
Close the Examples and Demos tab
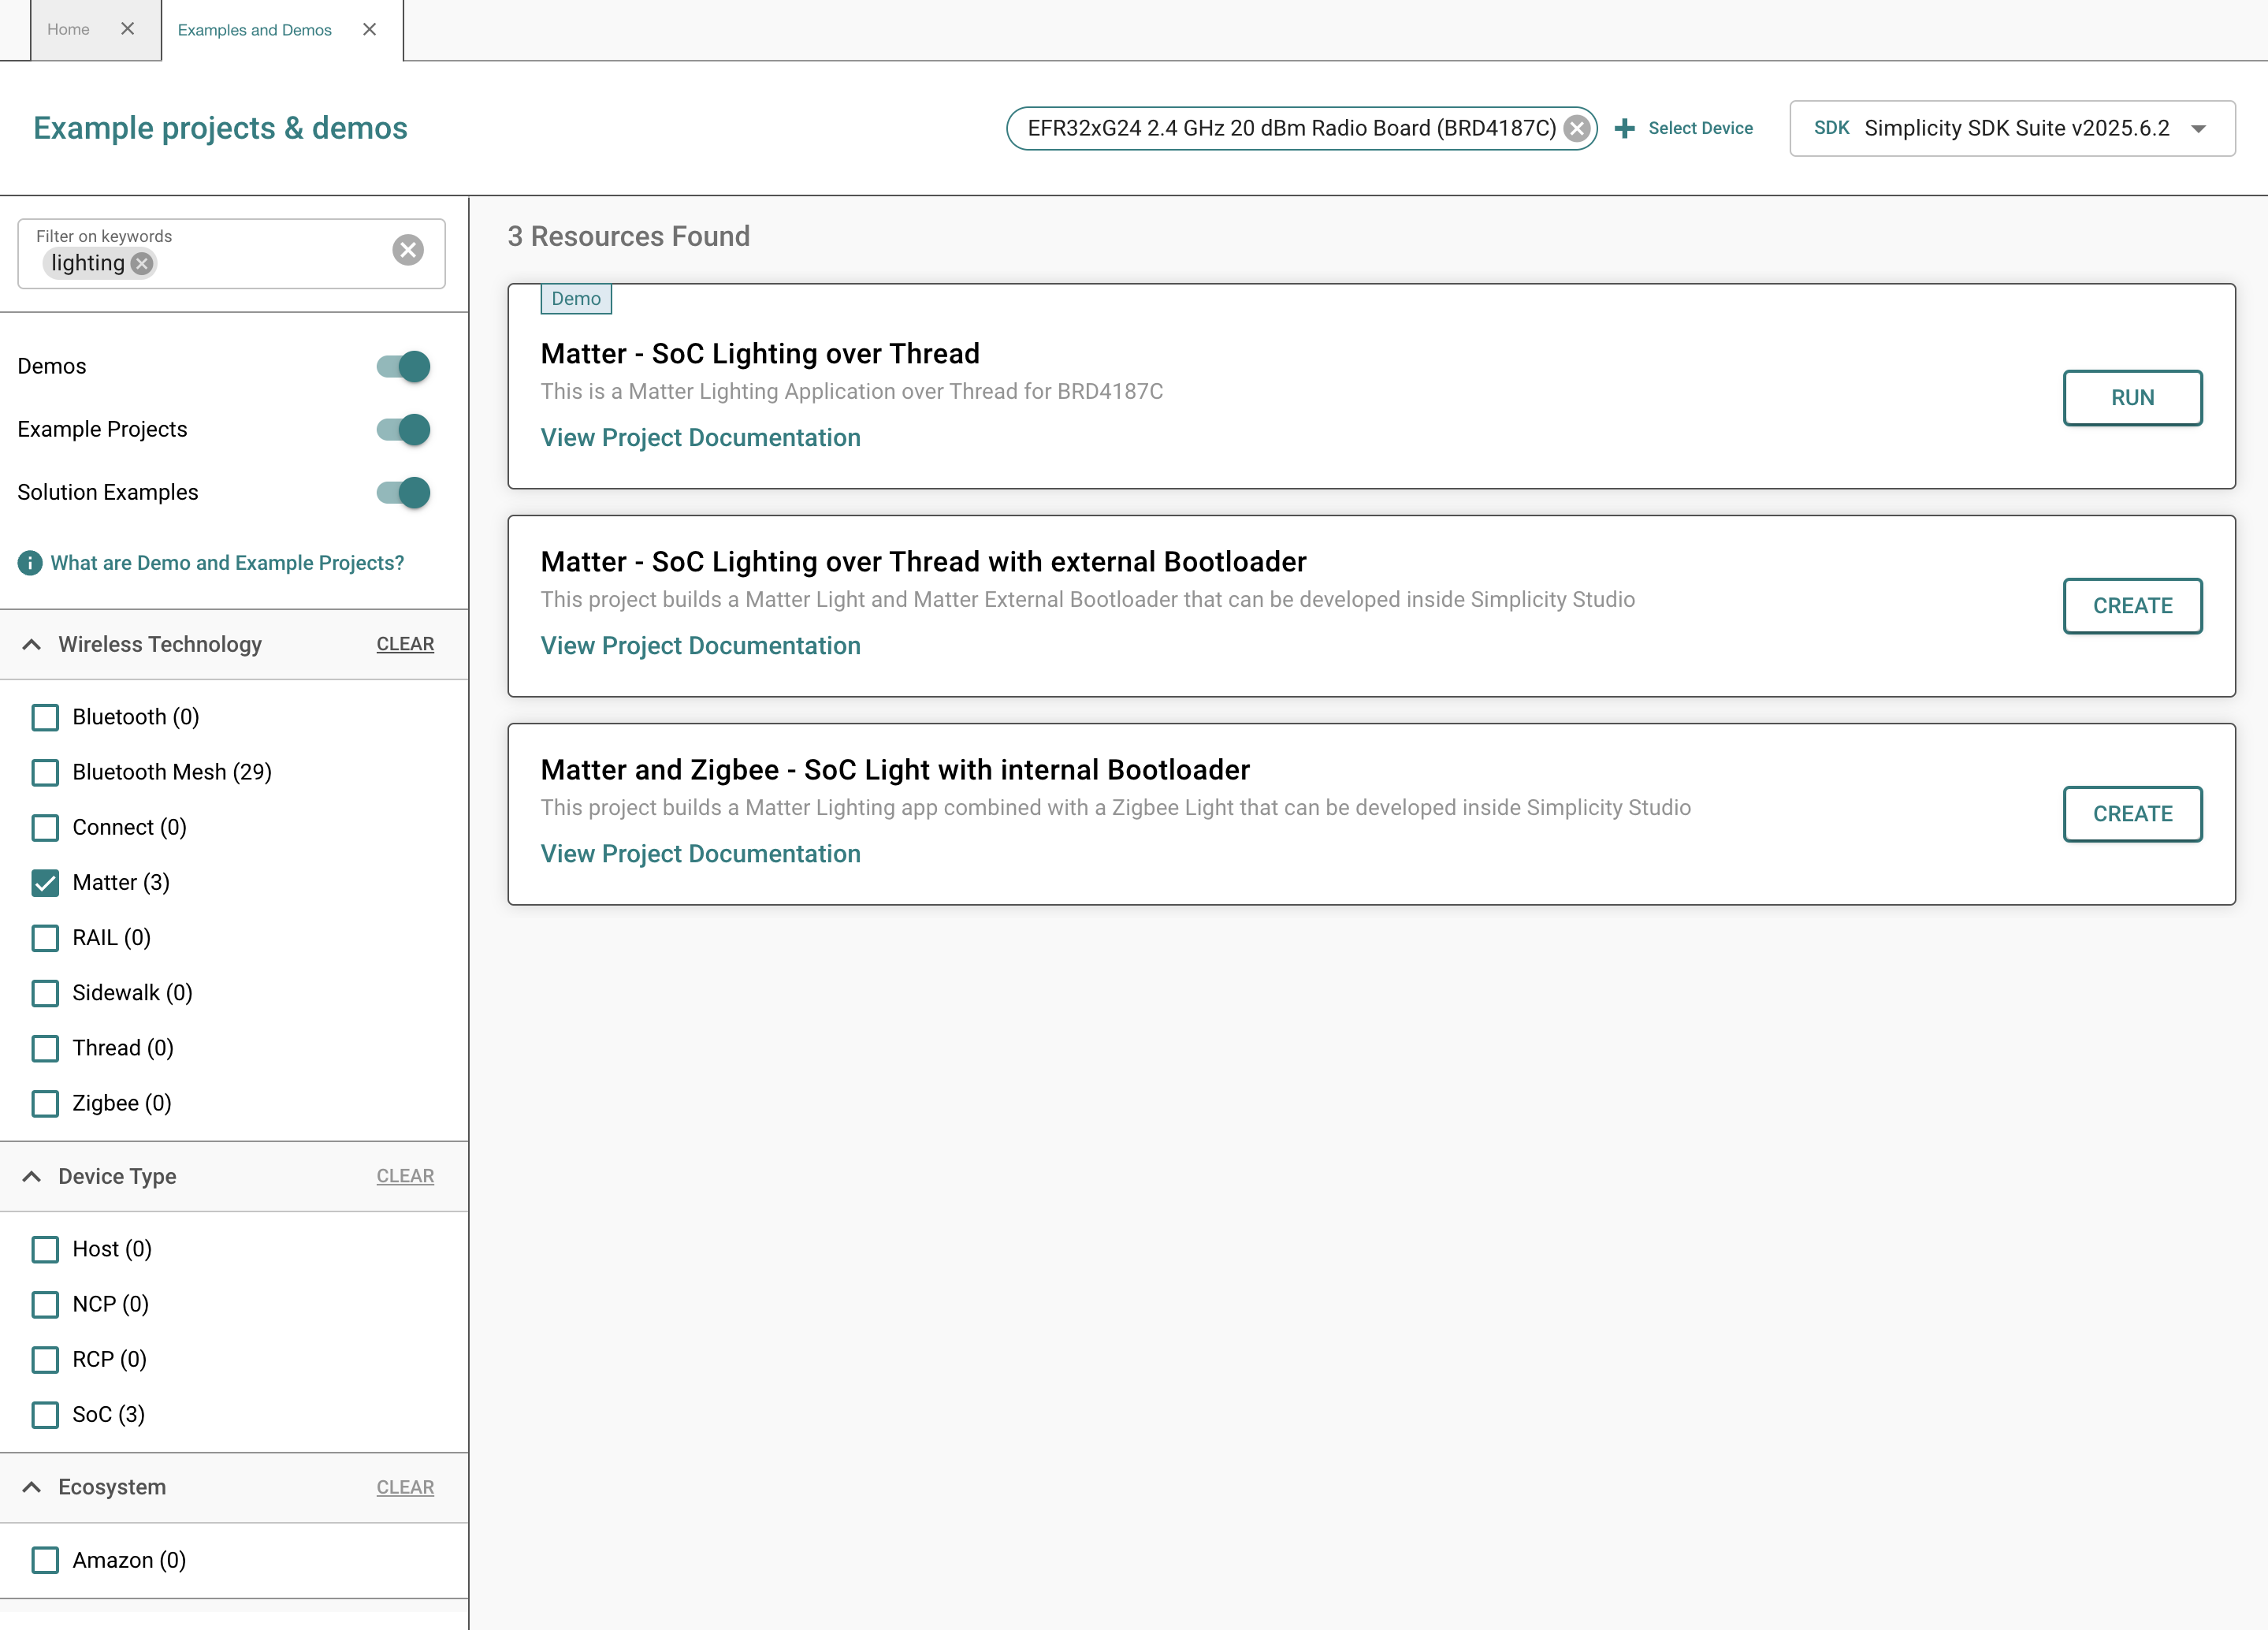(369, 29)
